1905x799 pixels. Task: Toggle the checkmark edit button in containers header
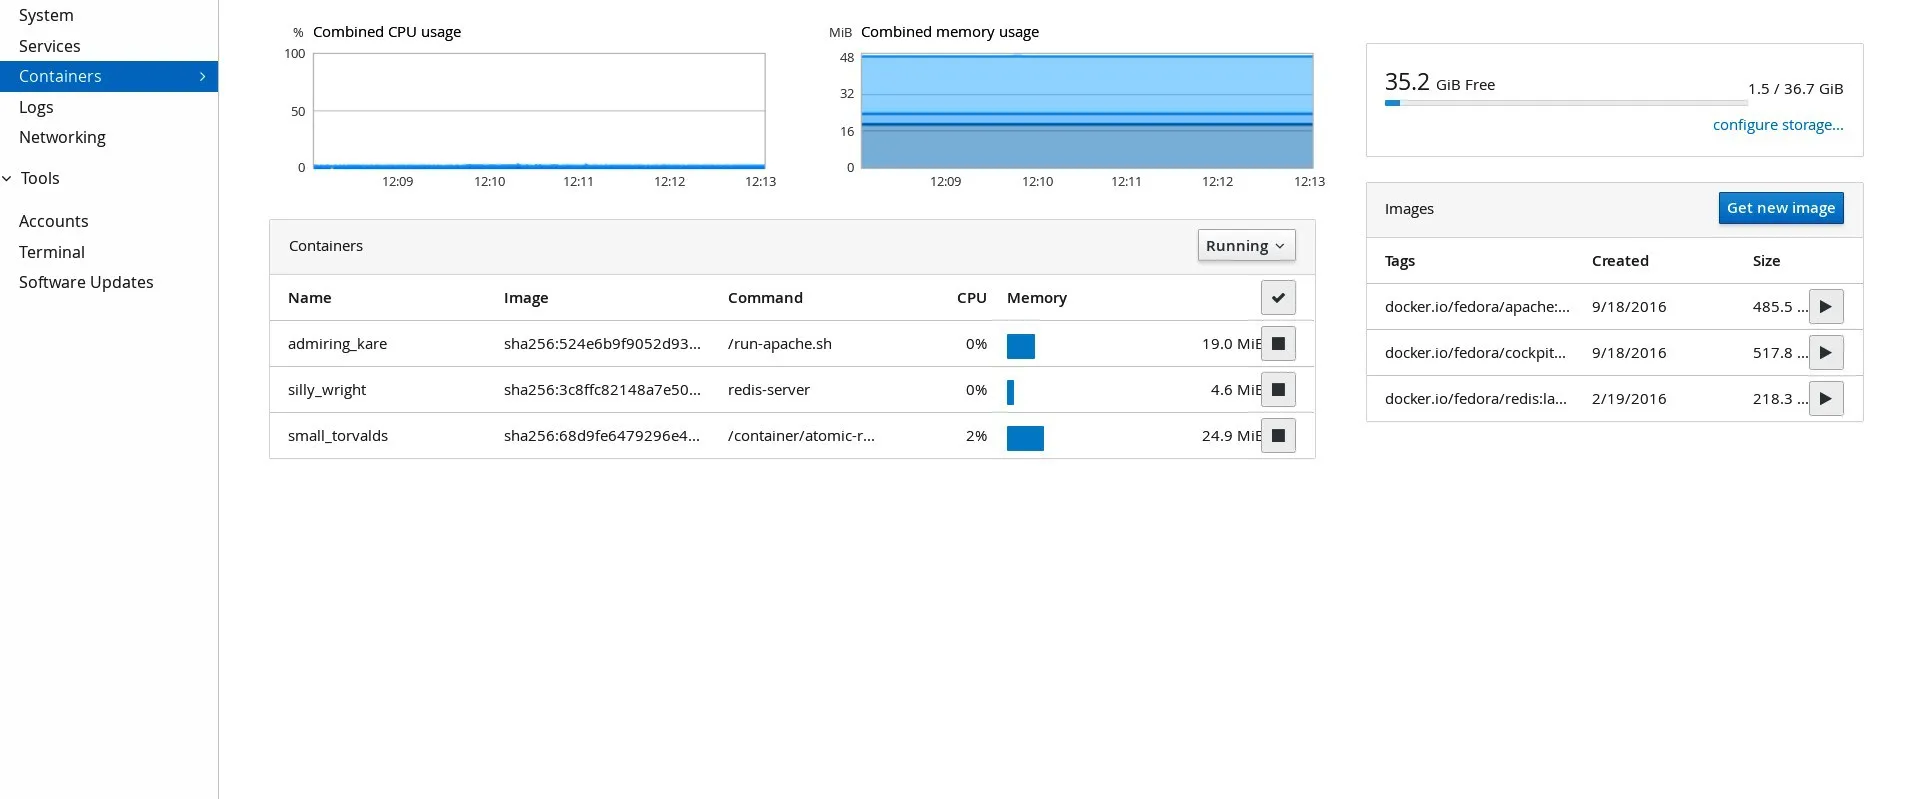click(1277, 298)
